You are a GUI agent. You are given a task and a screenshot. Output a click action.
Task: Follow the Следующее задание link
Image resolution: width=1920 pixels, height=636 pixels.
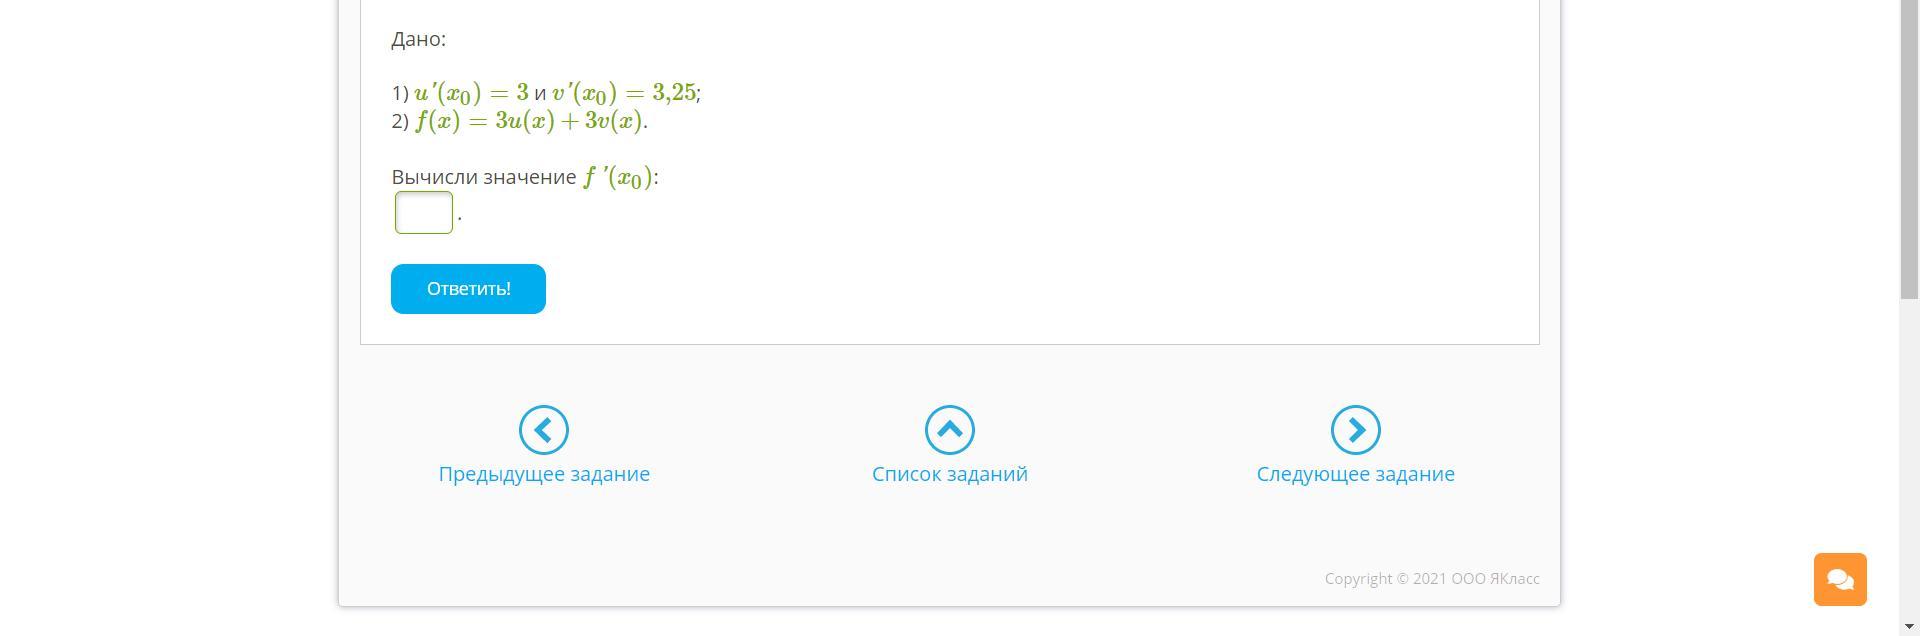[x=1355, y=474]
